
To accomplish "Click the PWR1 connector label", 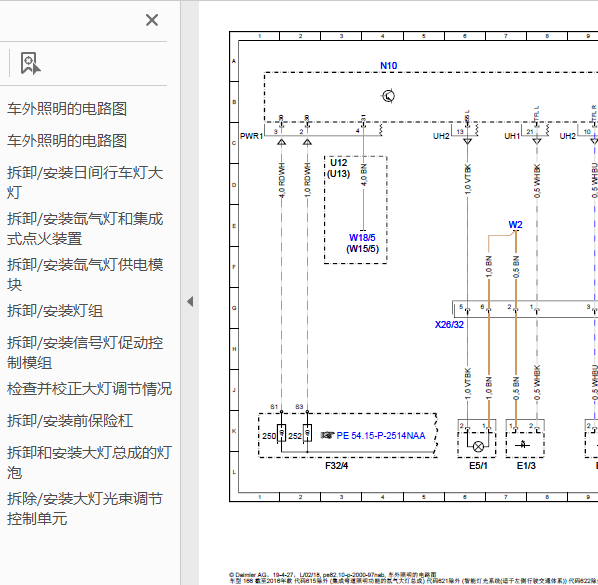I will (252, 136).
